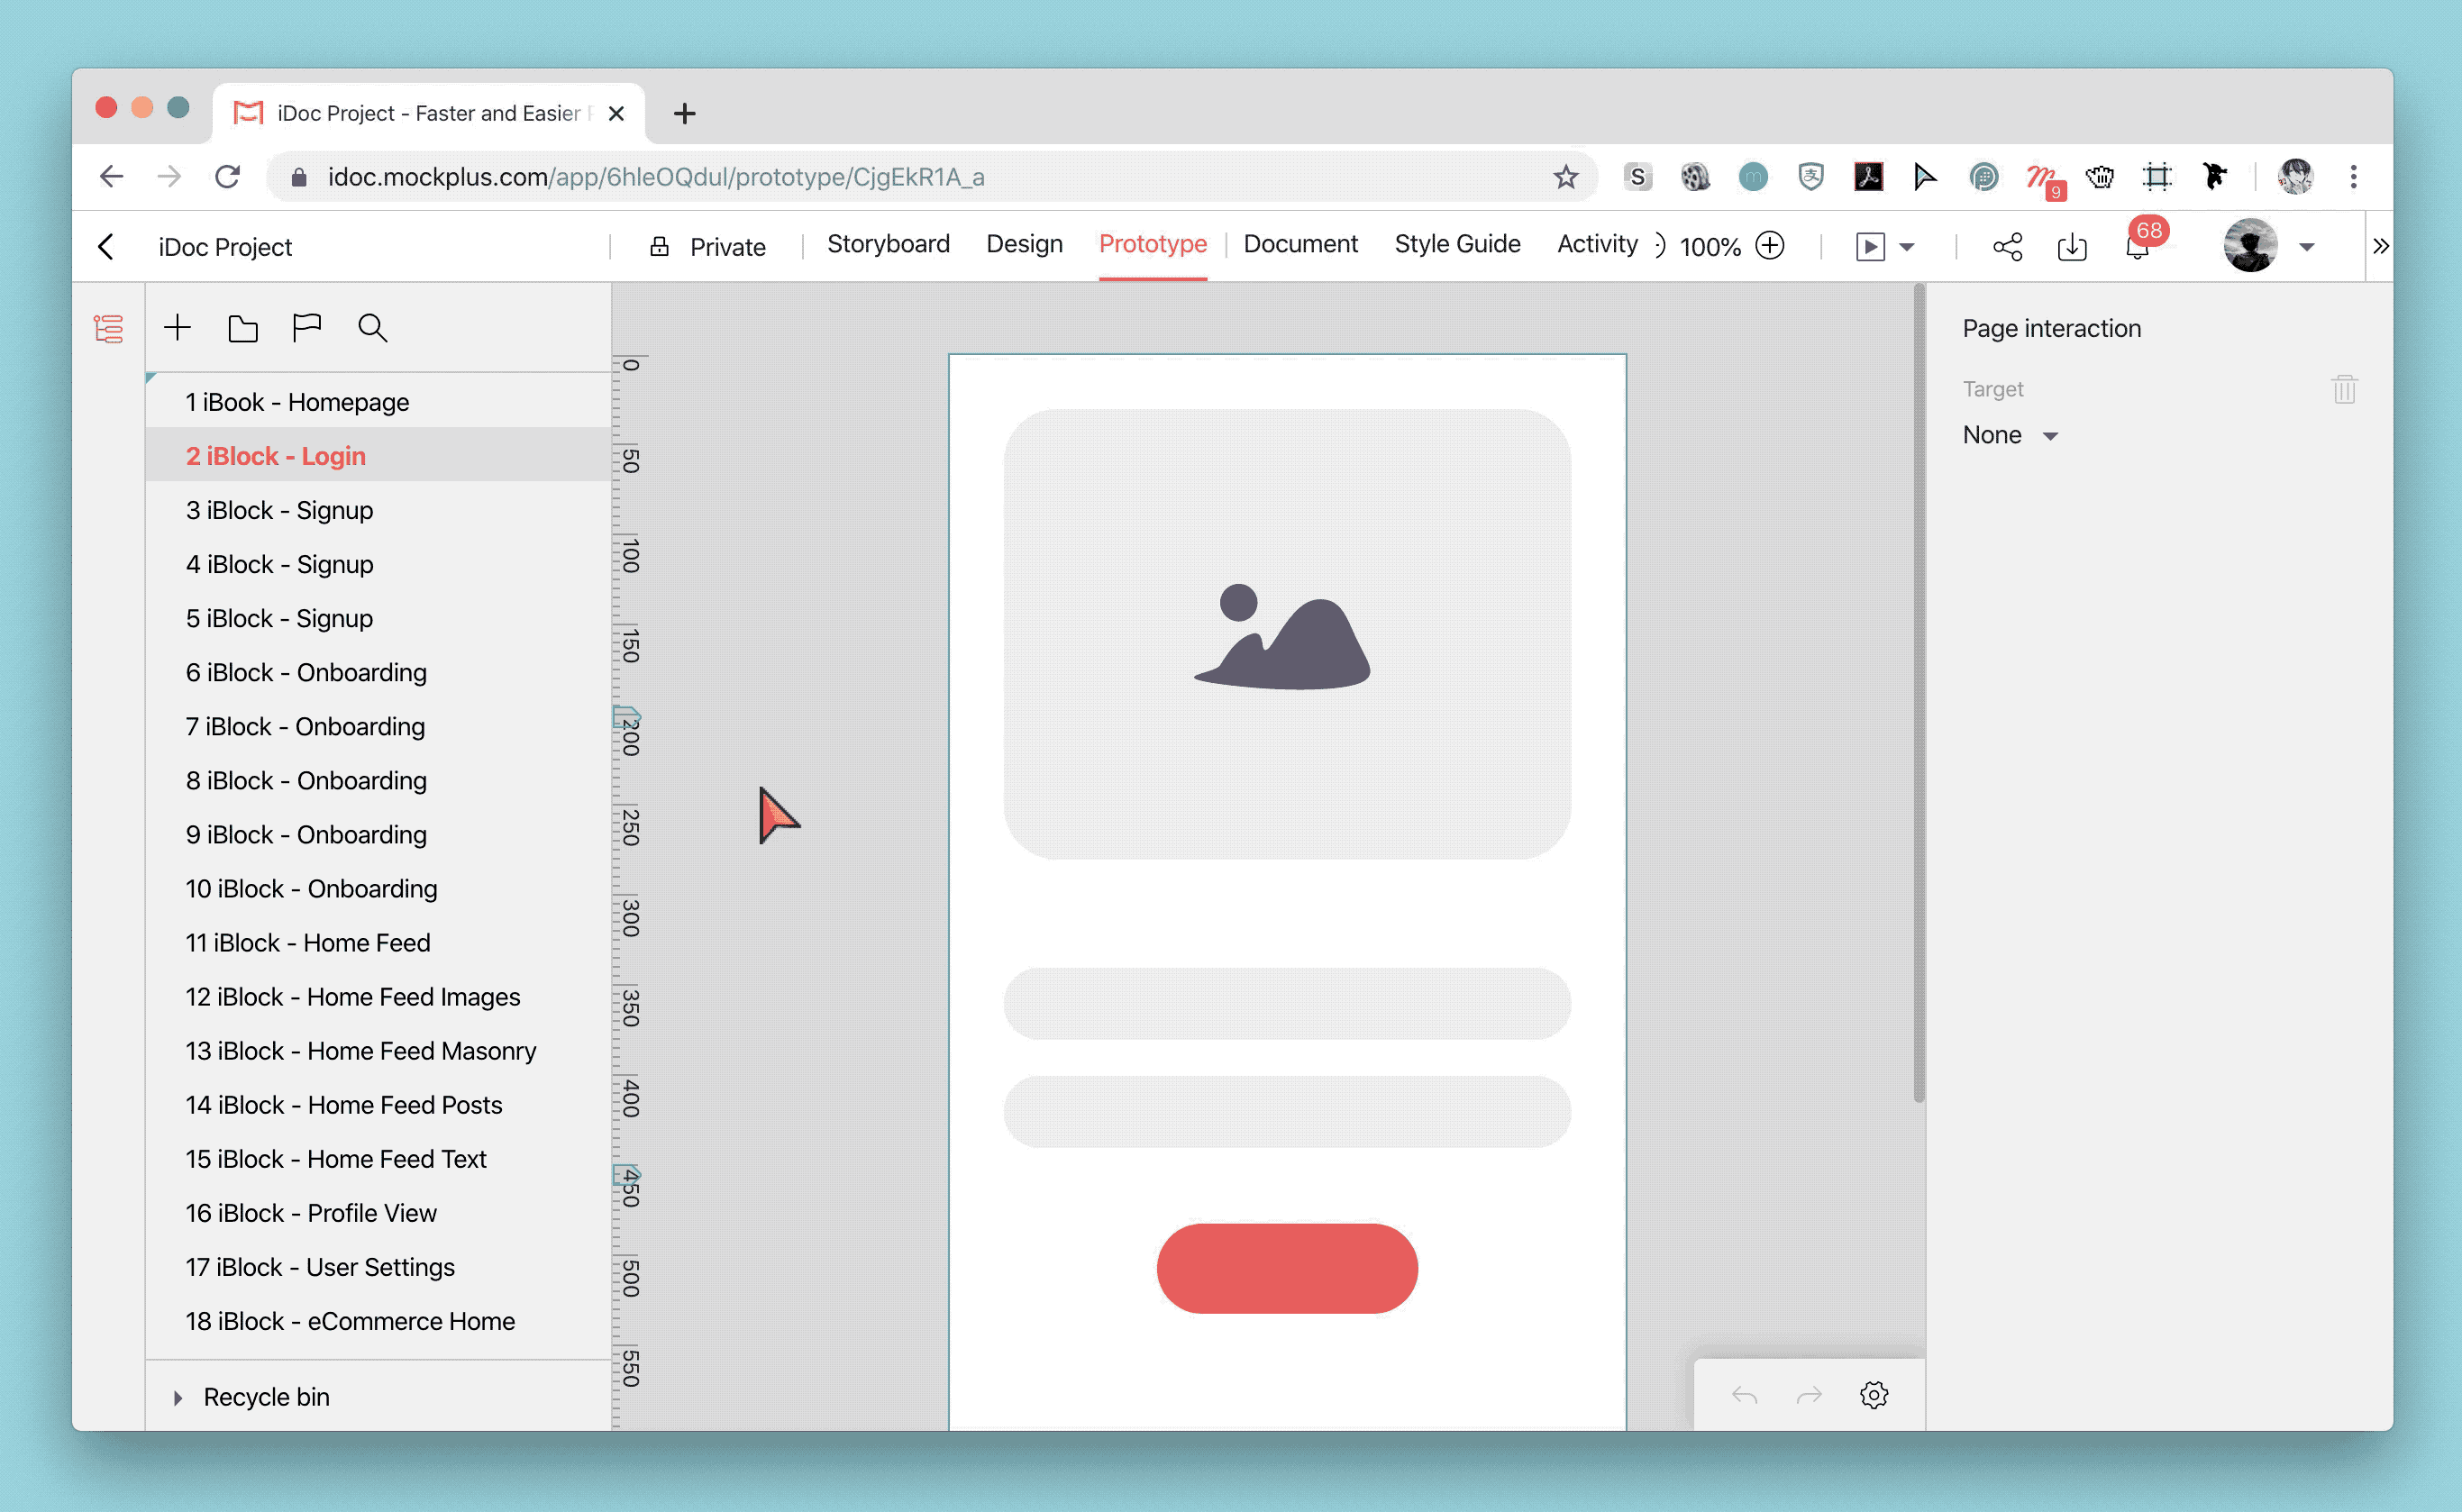Viewport: 2462px width, 1512px height.
Task: Open the Activity tab
Action: click(1597, 244)
